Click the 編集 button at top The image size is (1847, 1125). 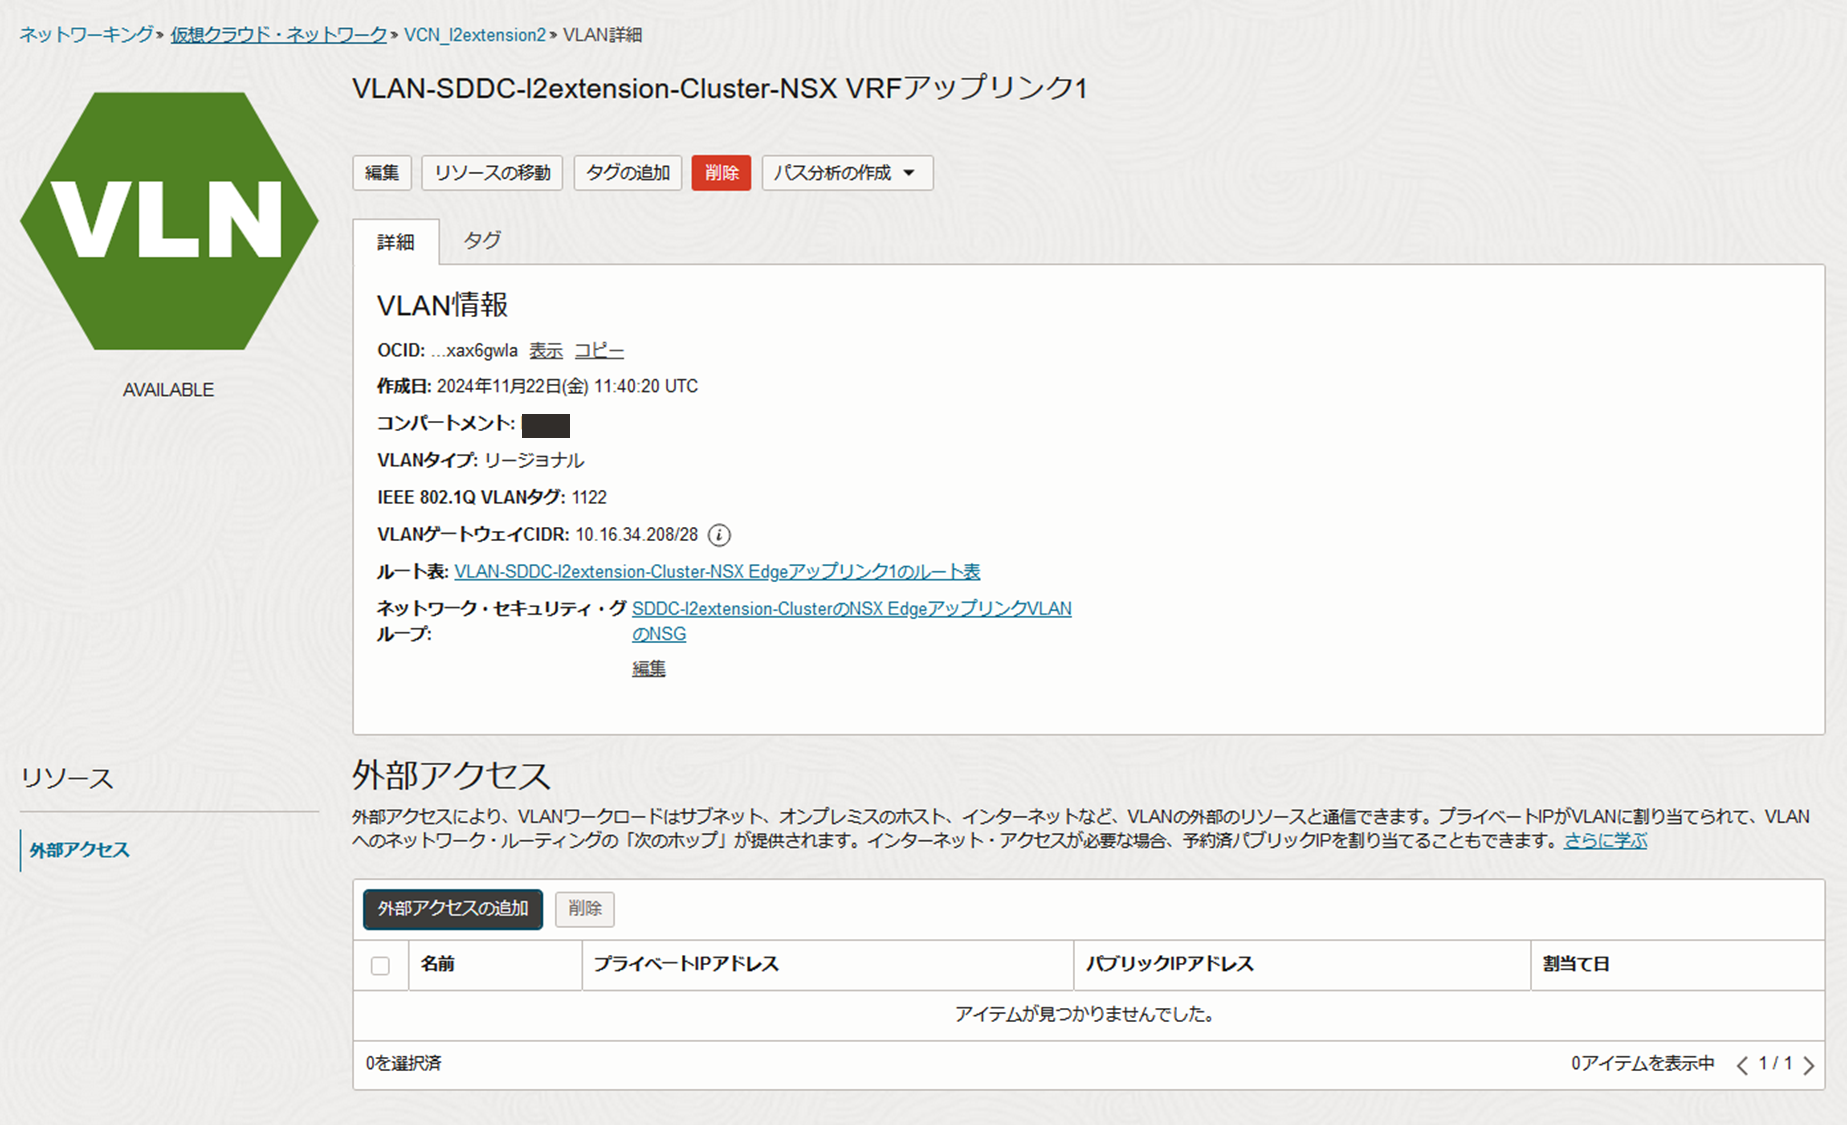click(382, 173)
